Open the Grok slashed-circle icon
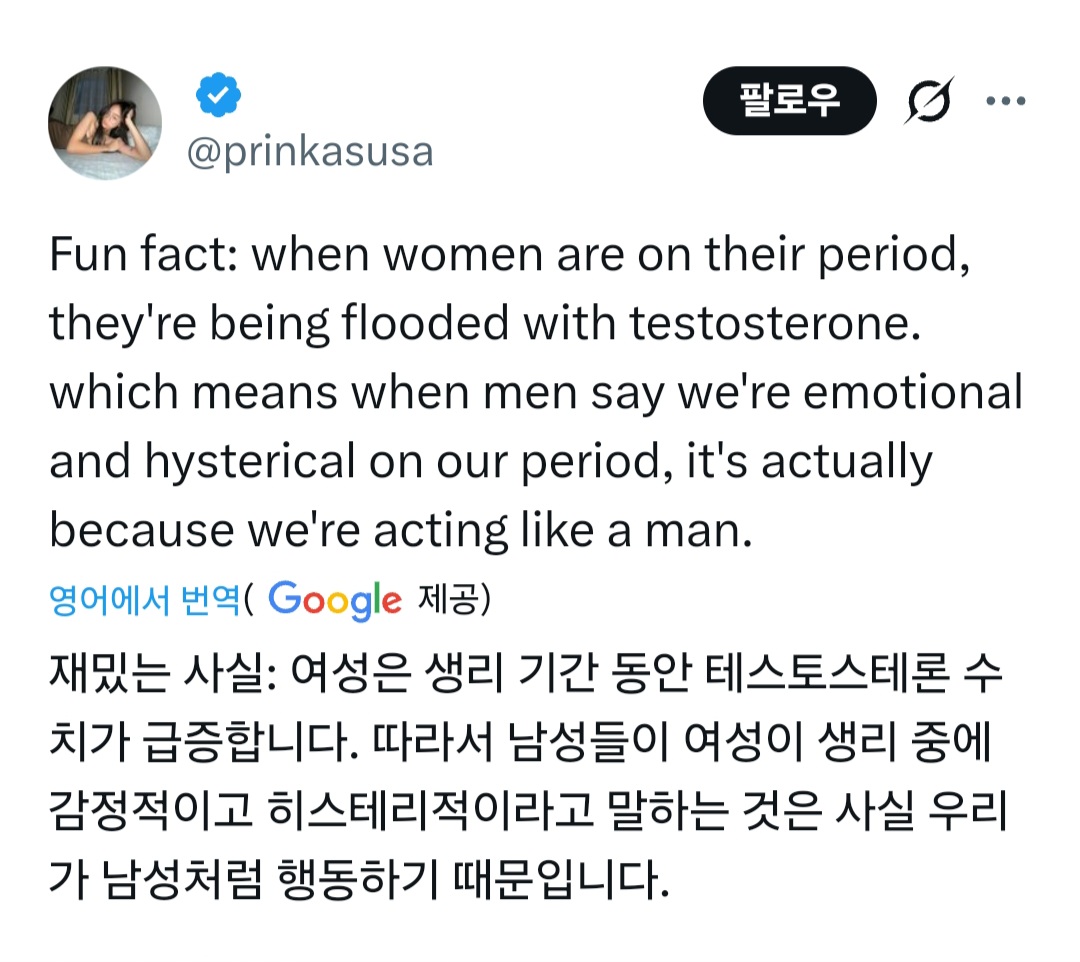The width and height of the screenshot is (1080, 962). (x=927, y=101)
